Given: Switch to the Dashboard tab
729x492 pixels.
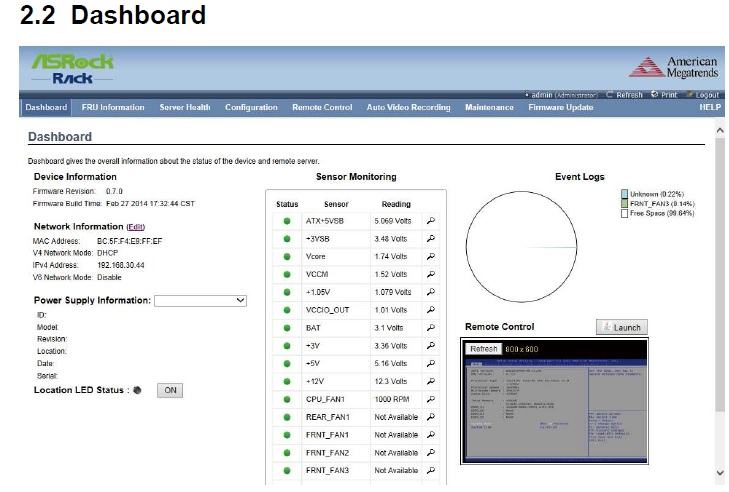Looking at the screenshot, I should [46, 107].
